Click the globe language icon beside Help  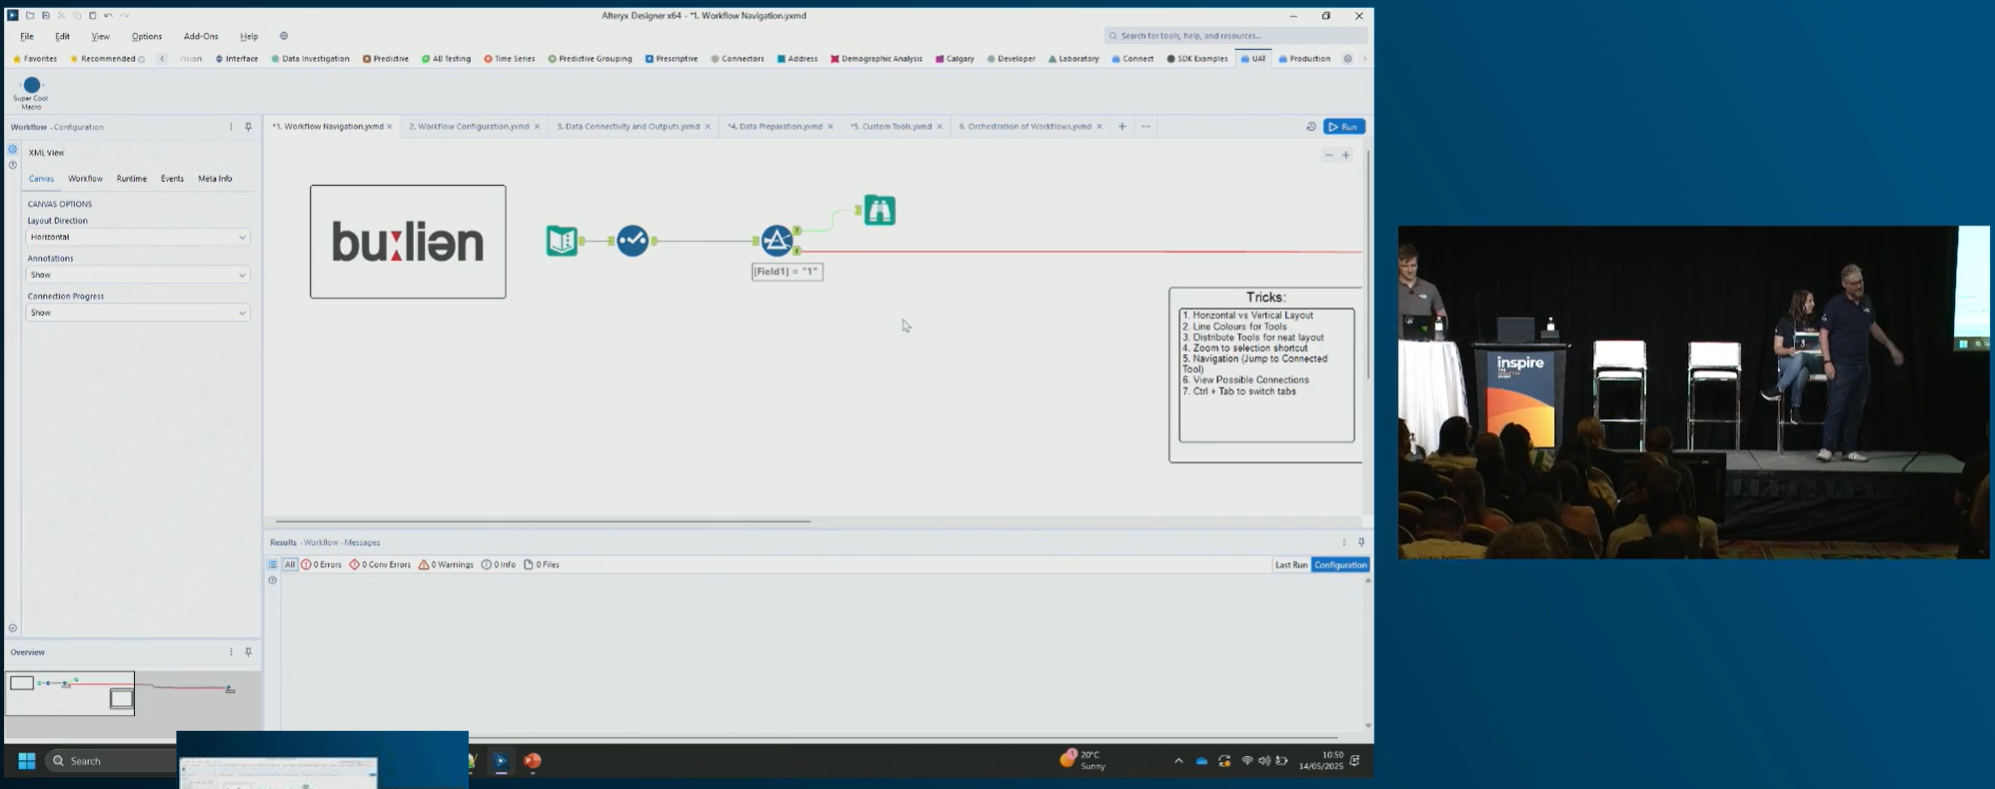click(284, 36)
